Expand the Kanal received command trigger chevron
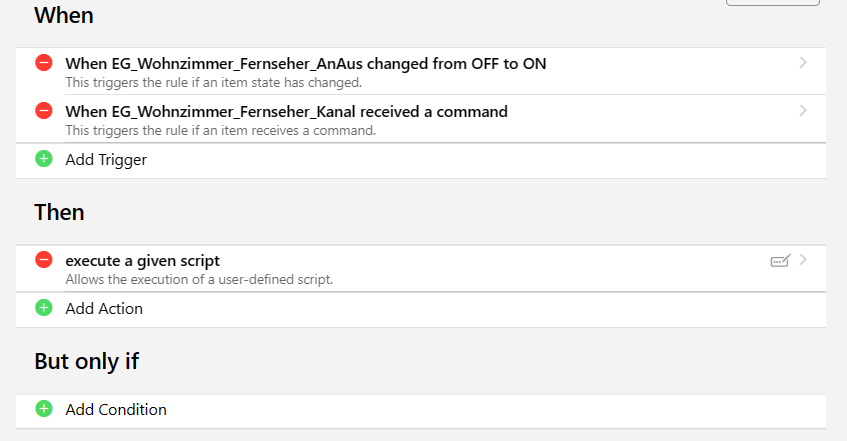Image resolution: width=847 pixels, height=441 pixels. pyautogui.click(x=803, y=111)
